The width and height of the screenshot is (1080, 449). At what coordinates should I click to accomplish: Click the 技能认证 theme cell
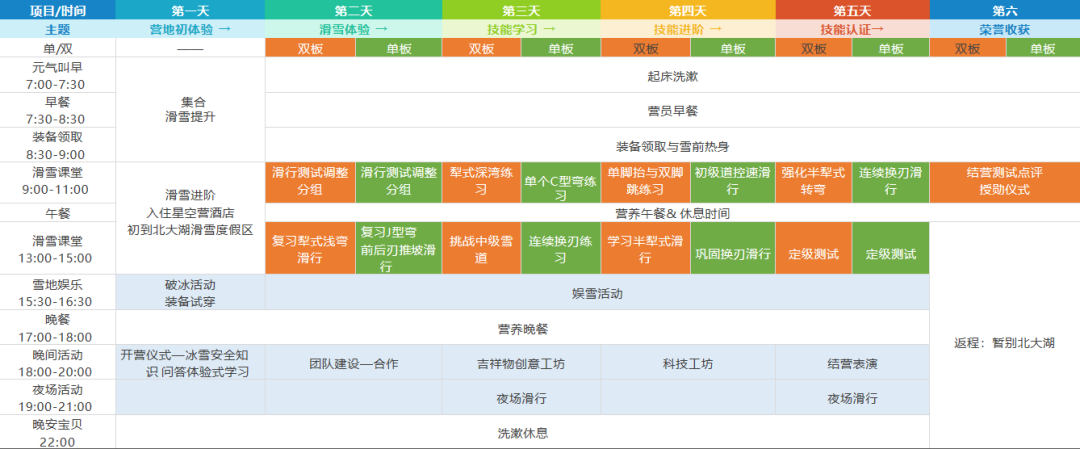click(x=852, y=29)
